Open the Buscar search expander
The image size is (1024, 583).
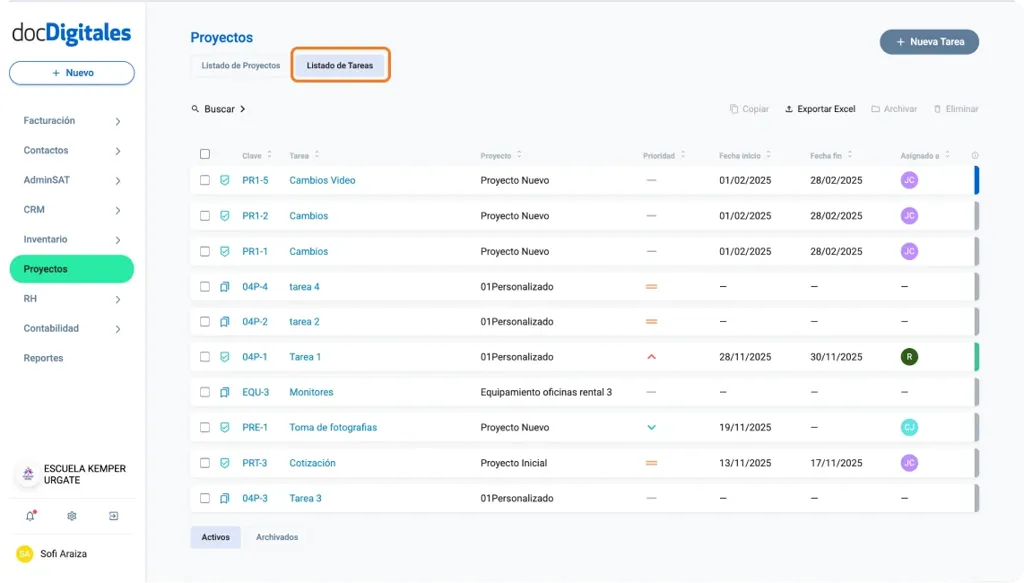tap(218, 108)
